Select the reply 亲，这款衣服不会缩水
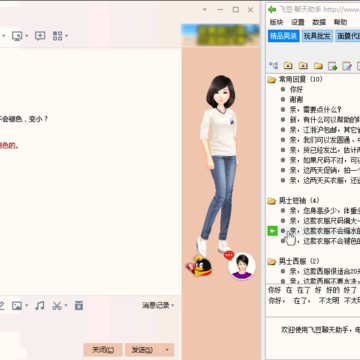Image resolution: width=360 pixels, height=360 pixels. click(x=325, y=231)
